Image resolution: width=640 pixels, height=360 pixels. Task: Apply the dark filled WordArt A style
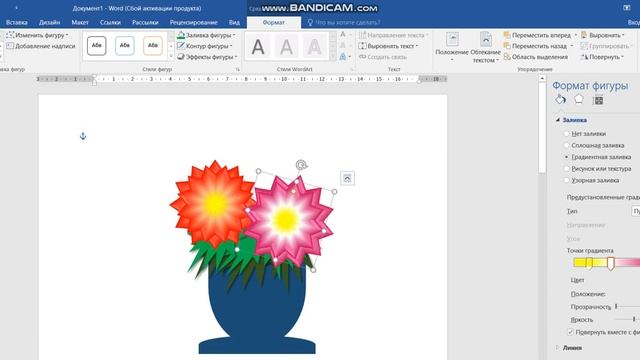click(258, 47)
